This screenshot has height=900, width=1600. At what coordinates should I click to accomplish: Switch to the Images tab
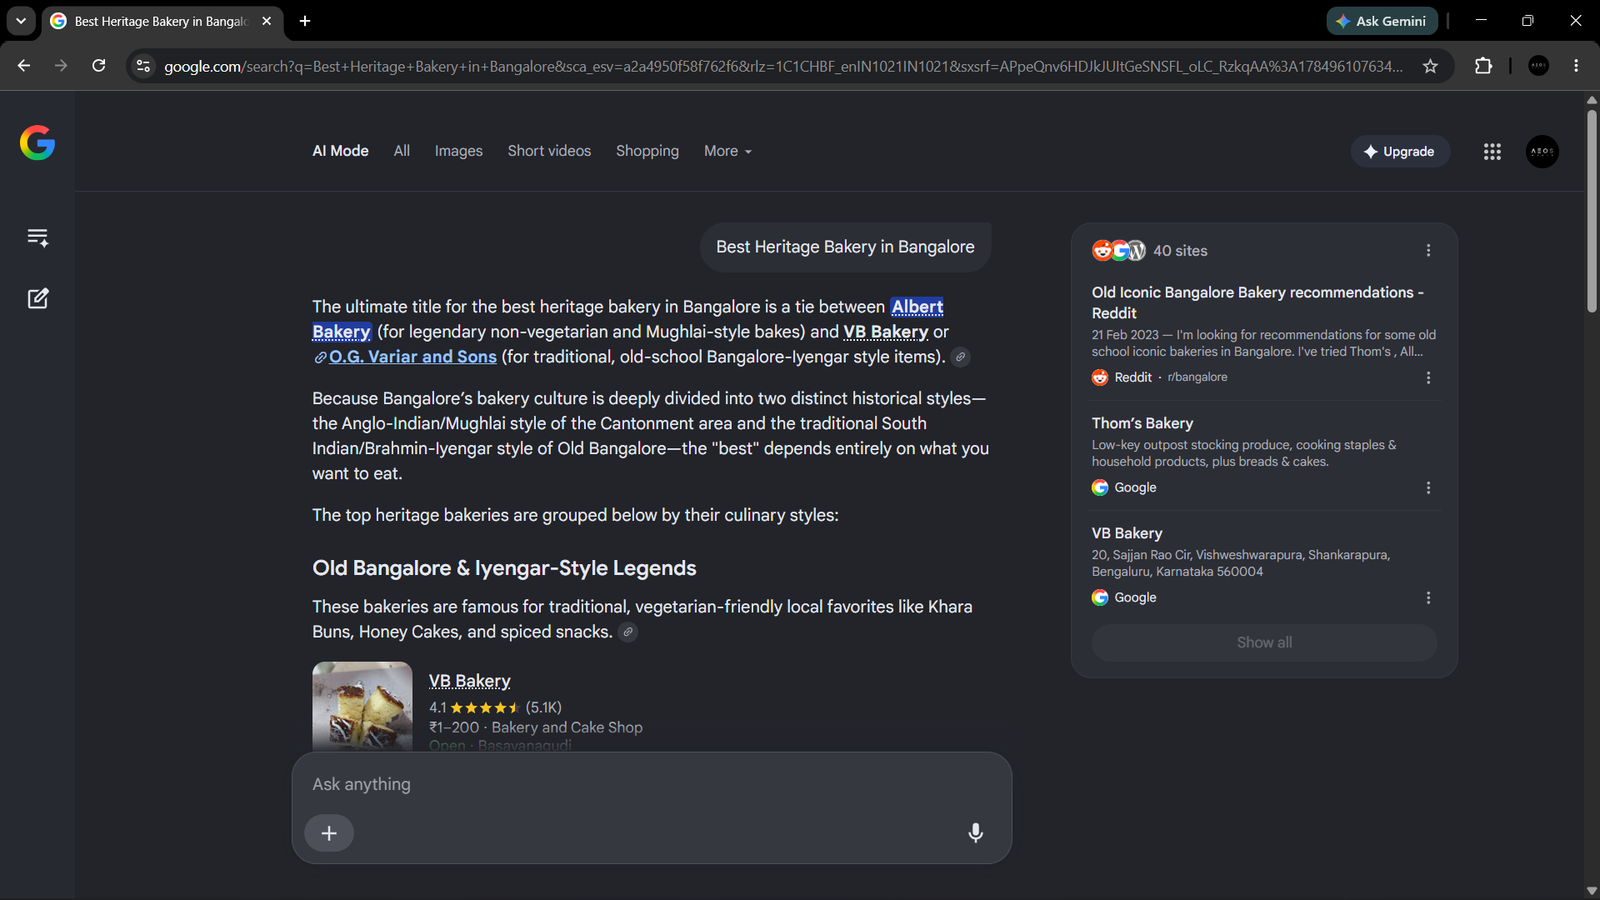point(459,151)
